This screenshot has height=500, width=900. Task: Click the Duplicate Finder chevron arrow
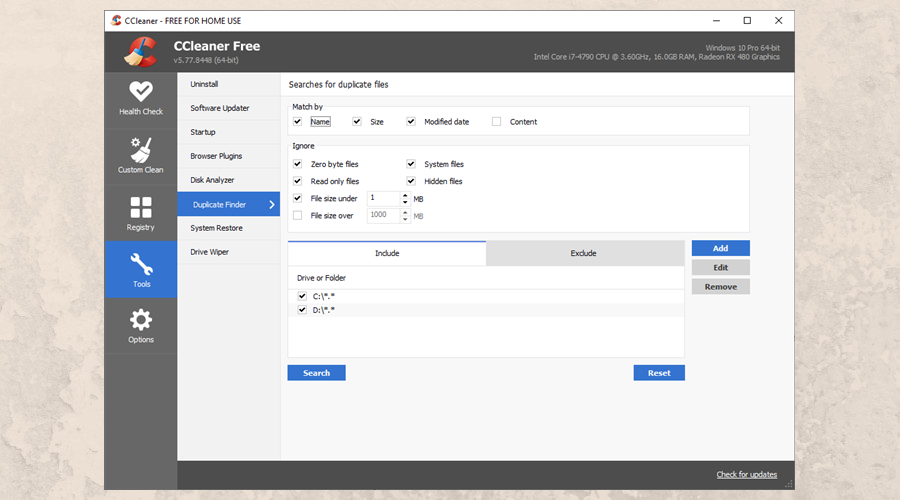271,205
